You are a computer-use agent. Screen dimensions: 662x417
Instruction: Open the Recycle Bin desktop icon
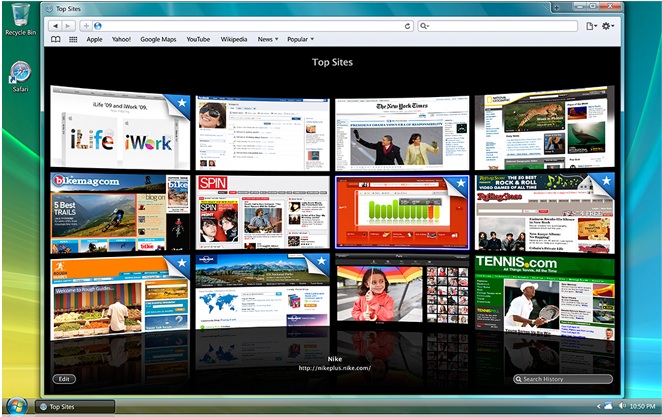(x=20, y=19)
